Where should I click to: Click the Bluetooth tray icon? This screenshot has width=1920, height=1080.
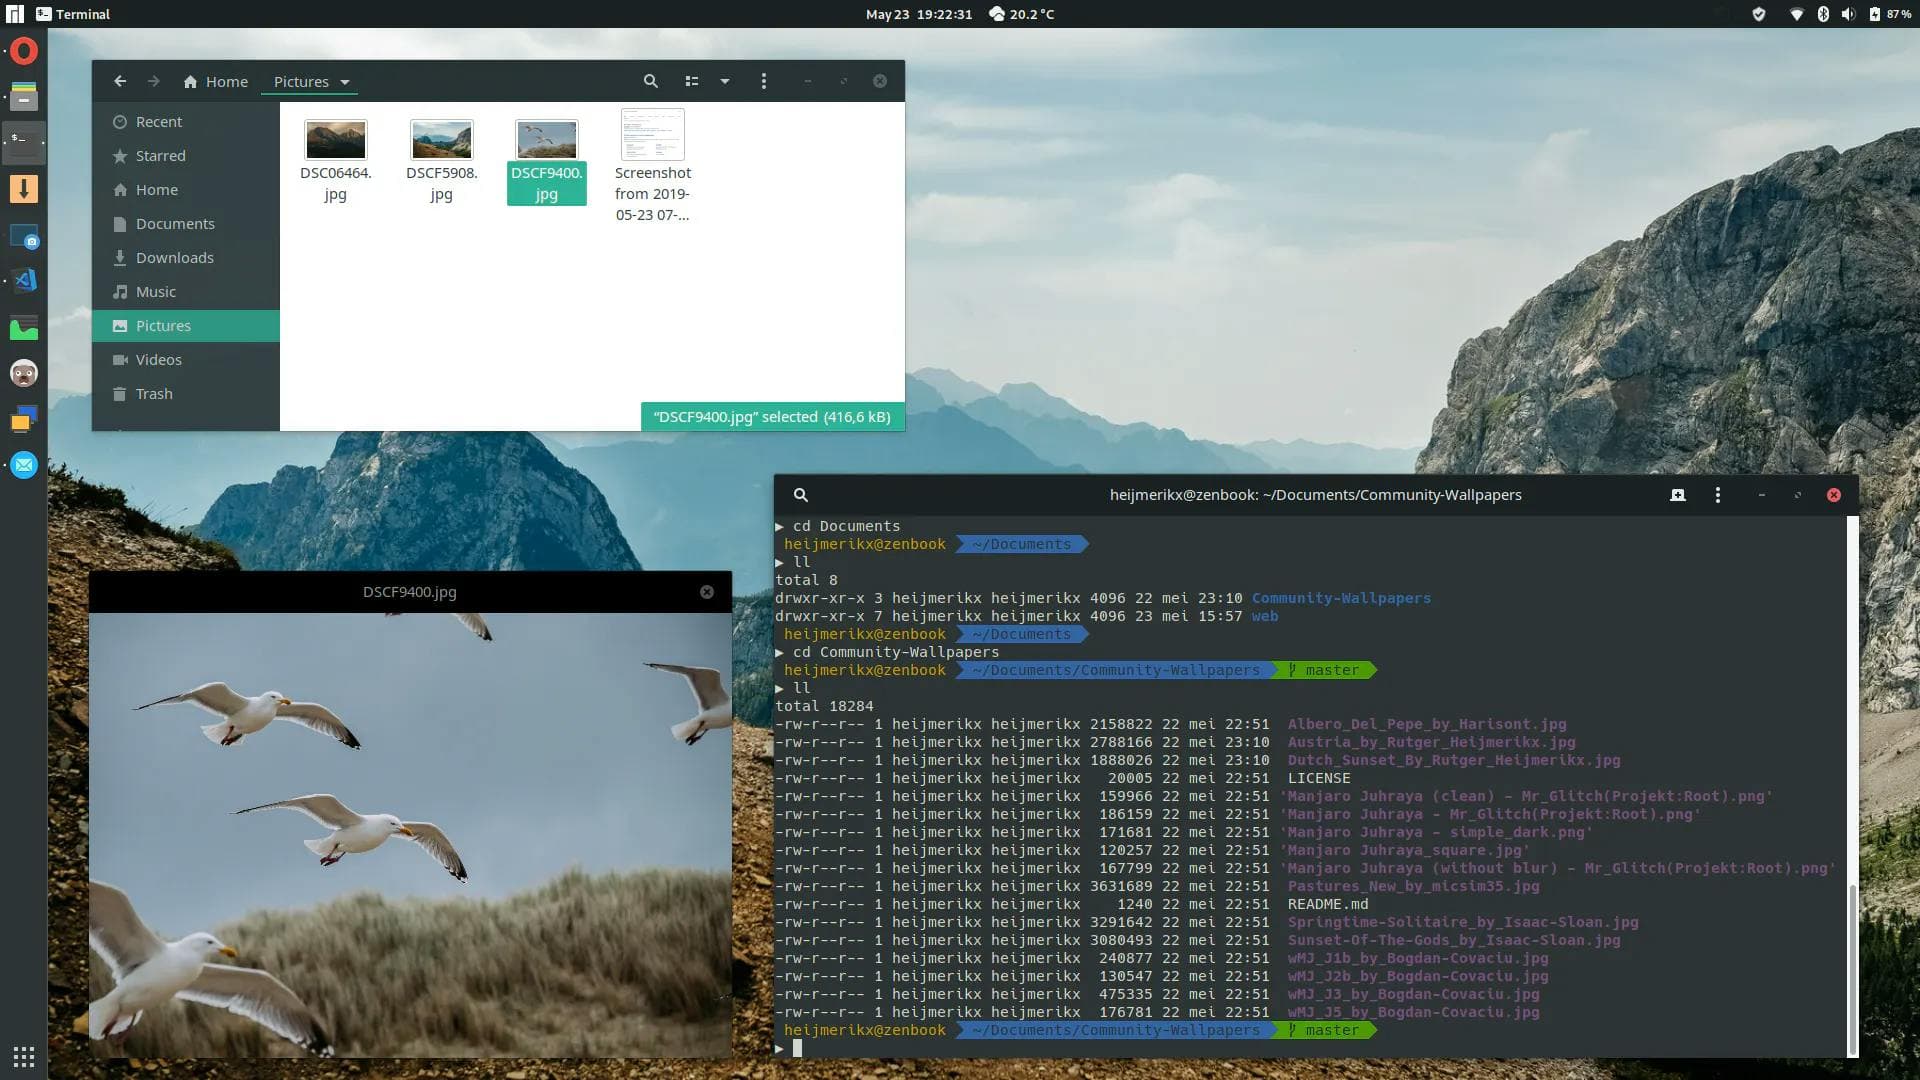pos(1823,14)
